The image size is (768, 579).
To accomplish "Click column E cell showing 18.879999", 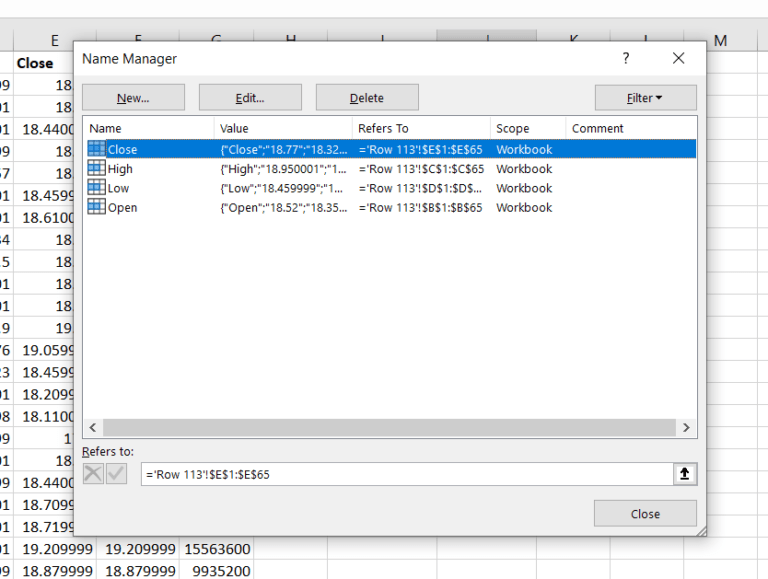I will click(55, 571).
